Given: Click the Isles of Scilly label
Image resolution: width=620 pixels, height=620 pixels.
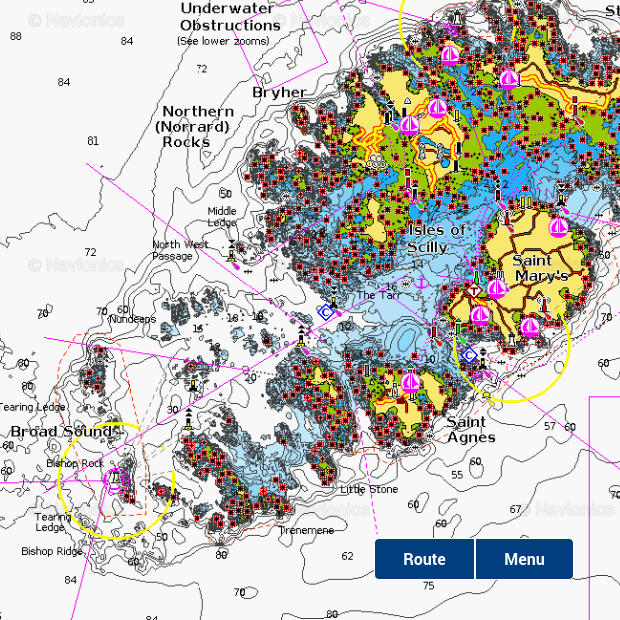Looking at the screenshot, I should point(437,238).
